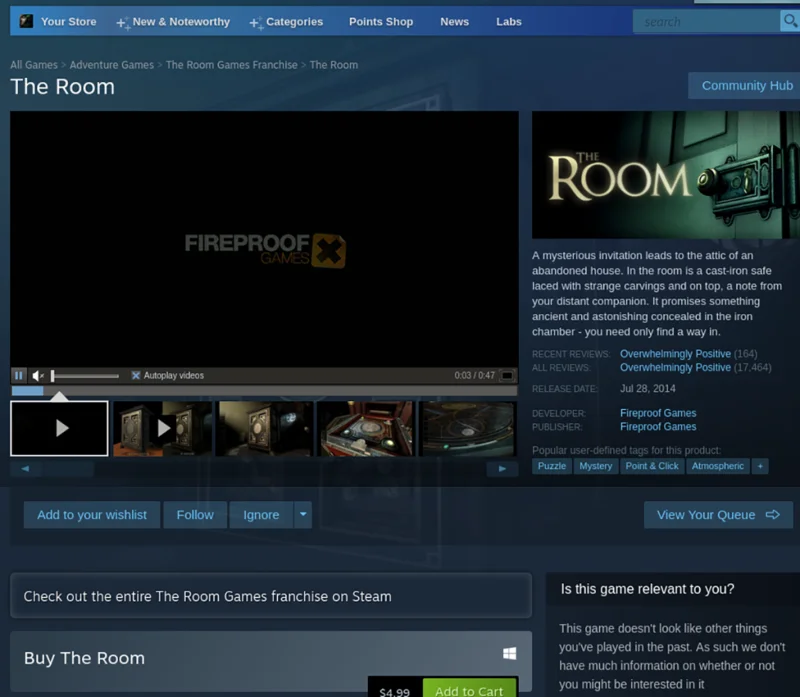Unmute the video with the speaker icon

point(38,376)
